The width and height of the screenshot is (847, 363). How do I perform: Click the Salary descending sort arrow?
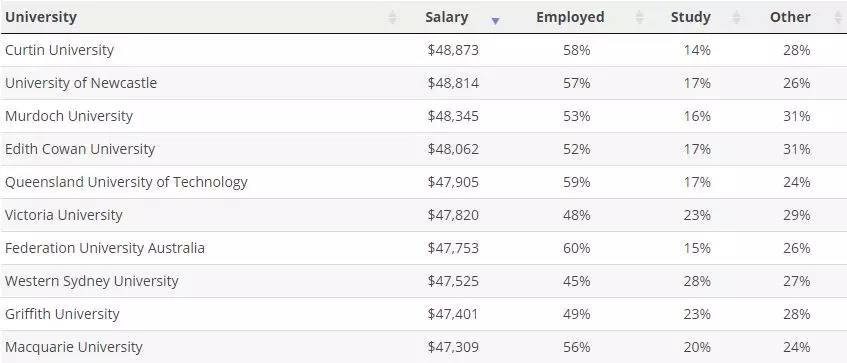[495, 21]
